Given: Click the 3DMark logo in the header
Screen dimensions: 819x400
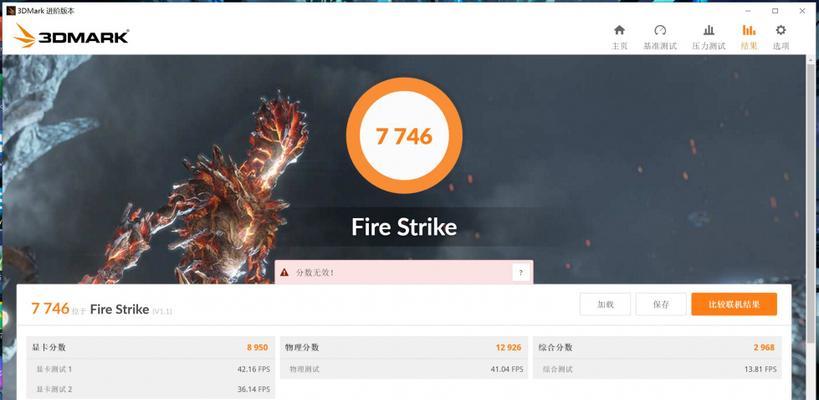Looking at the screenshot, I should click(72, 36).
